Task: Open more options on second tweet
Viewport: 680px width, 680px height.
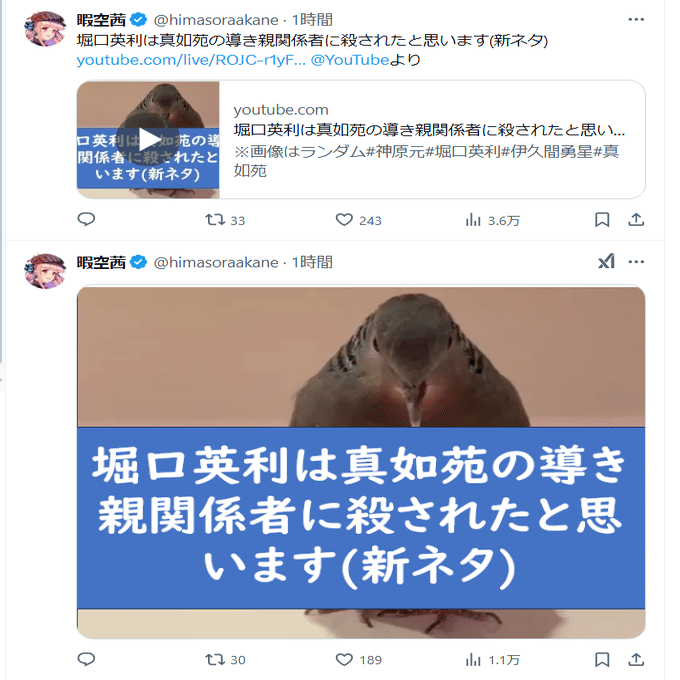Action: (636, 262)
